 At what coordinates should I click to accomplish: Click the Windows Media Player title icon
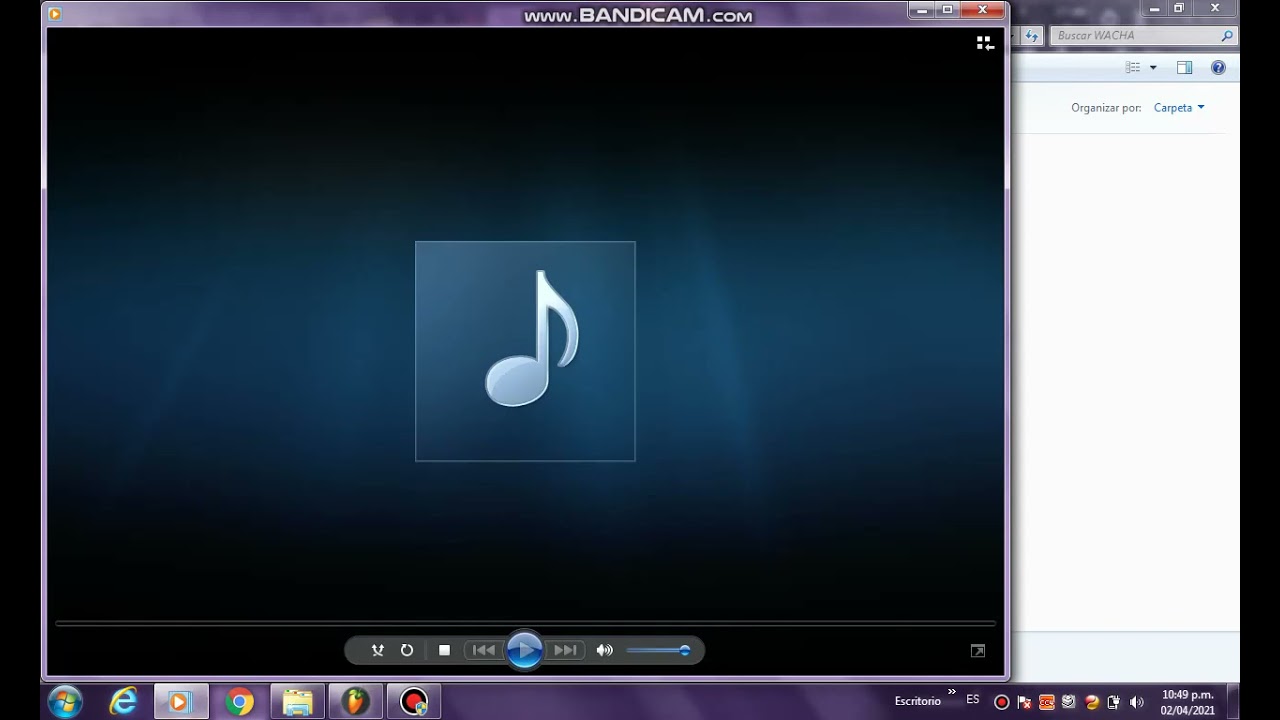55,13
